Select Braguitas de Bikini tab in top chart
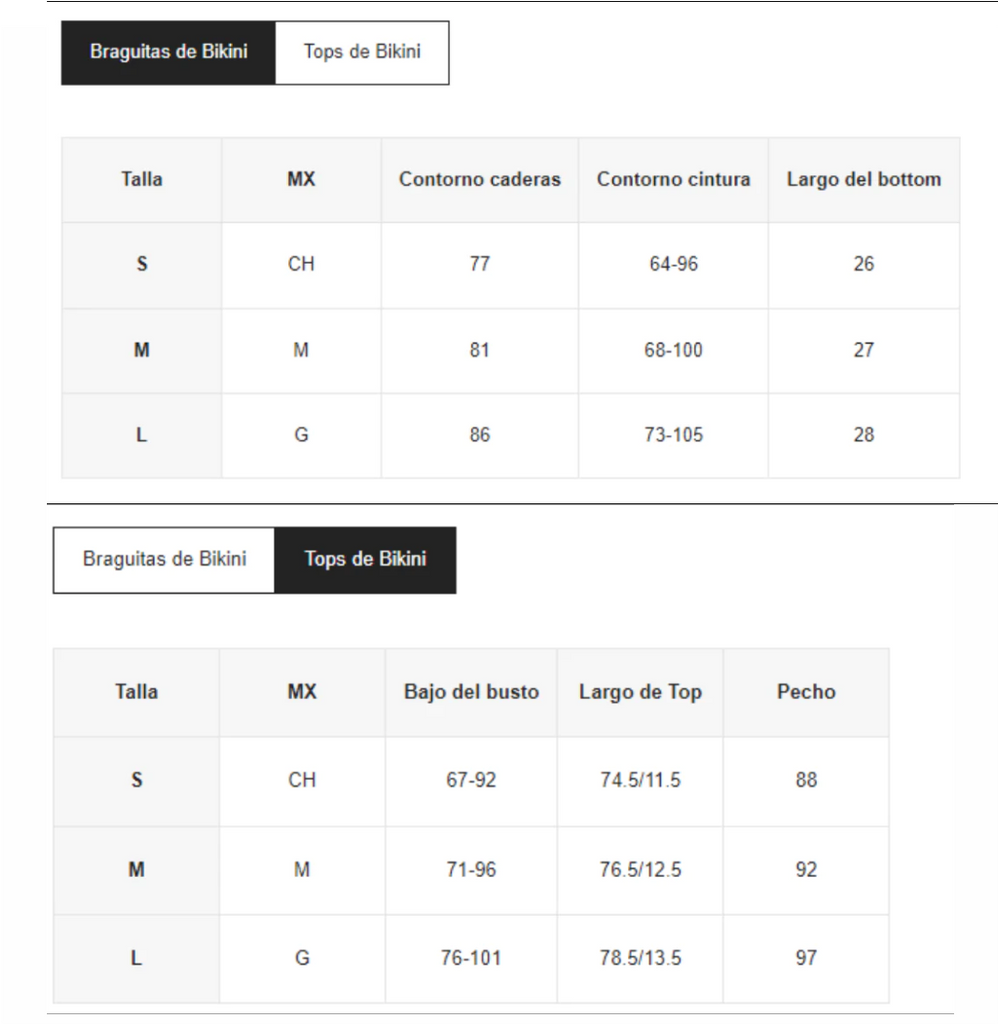Viewport: 998px width, 1024px height. [x=169, y=52]
